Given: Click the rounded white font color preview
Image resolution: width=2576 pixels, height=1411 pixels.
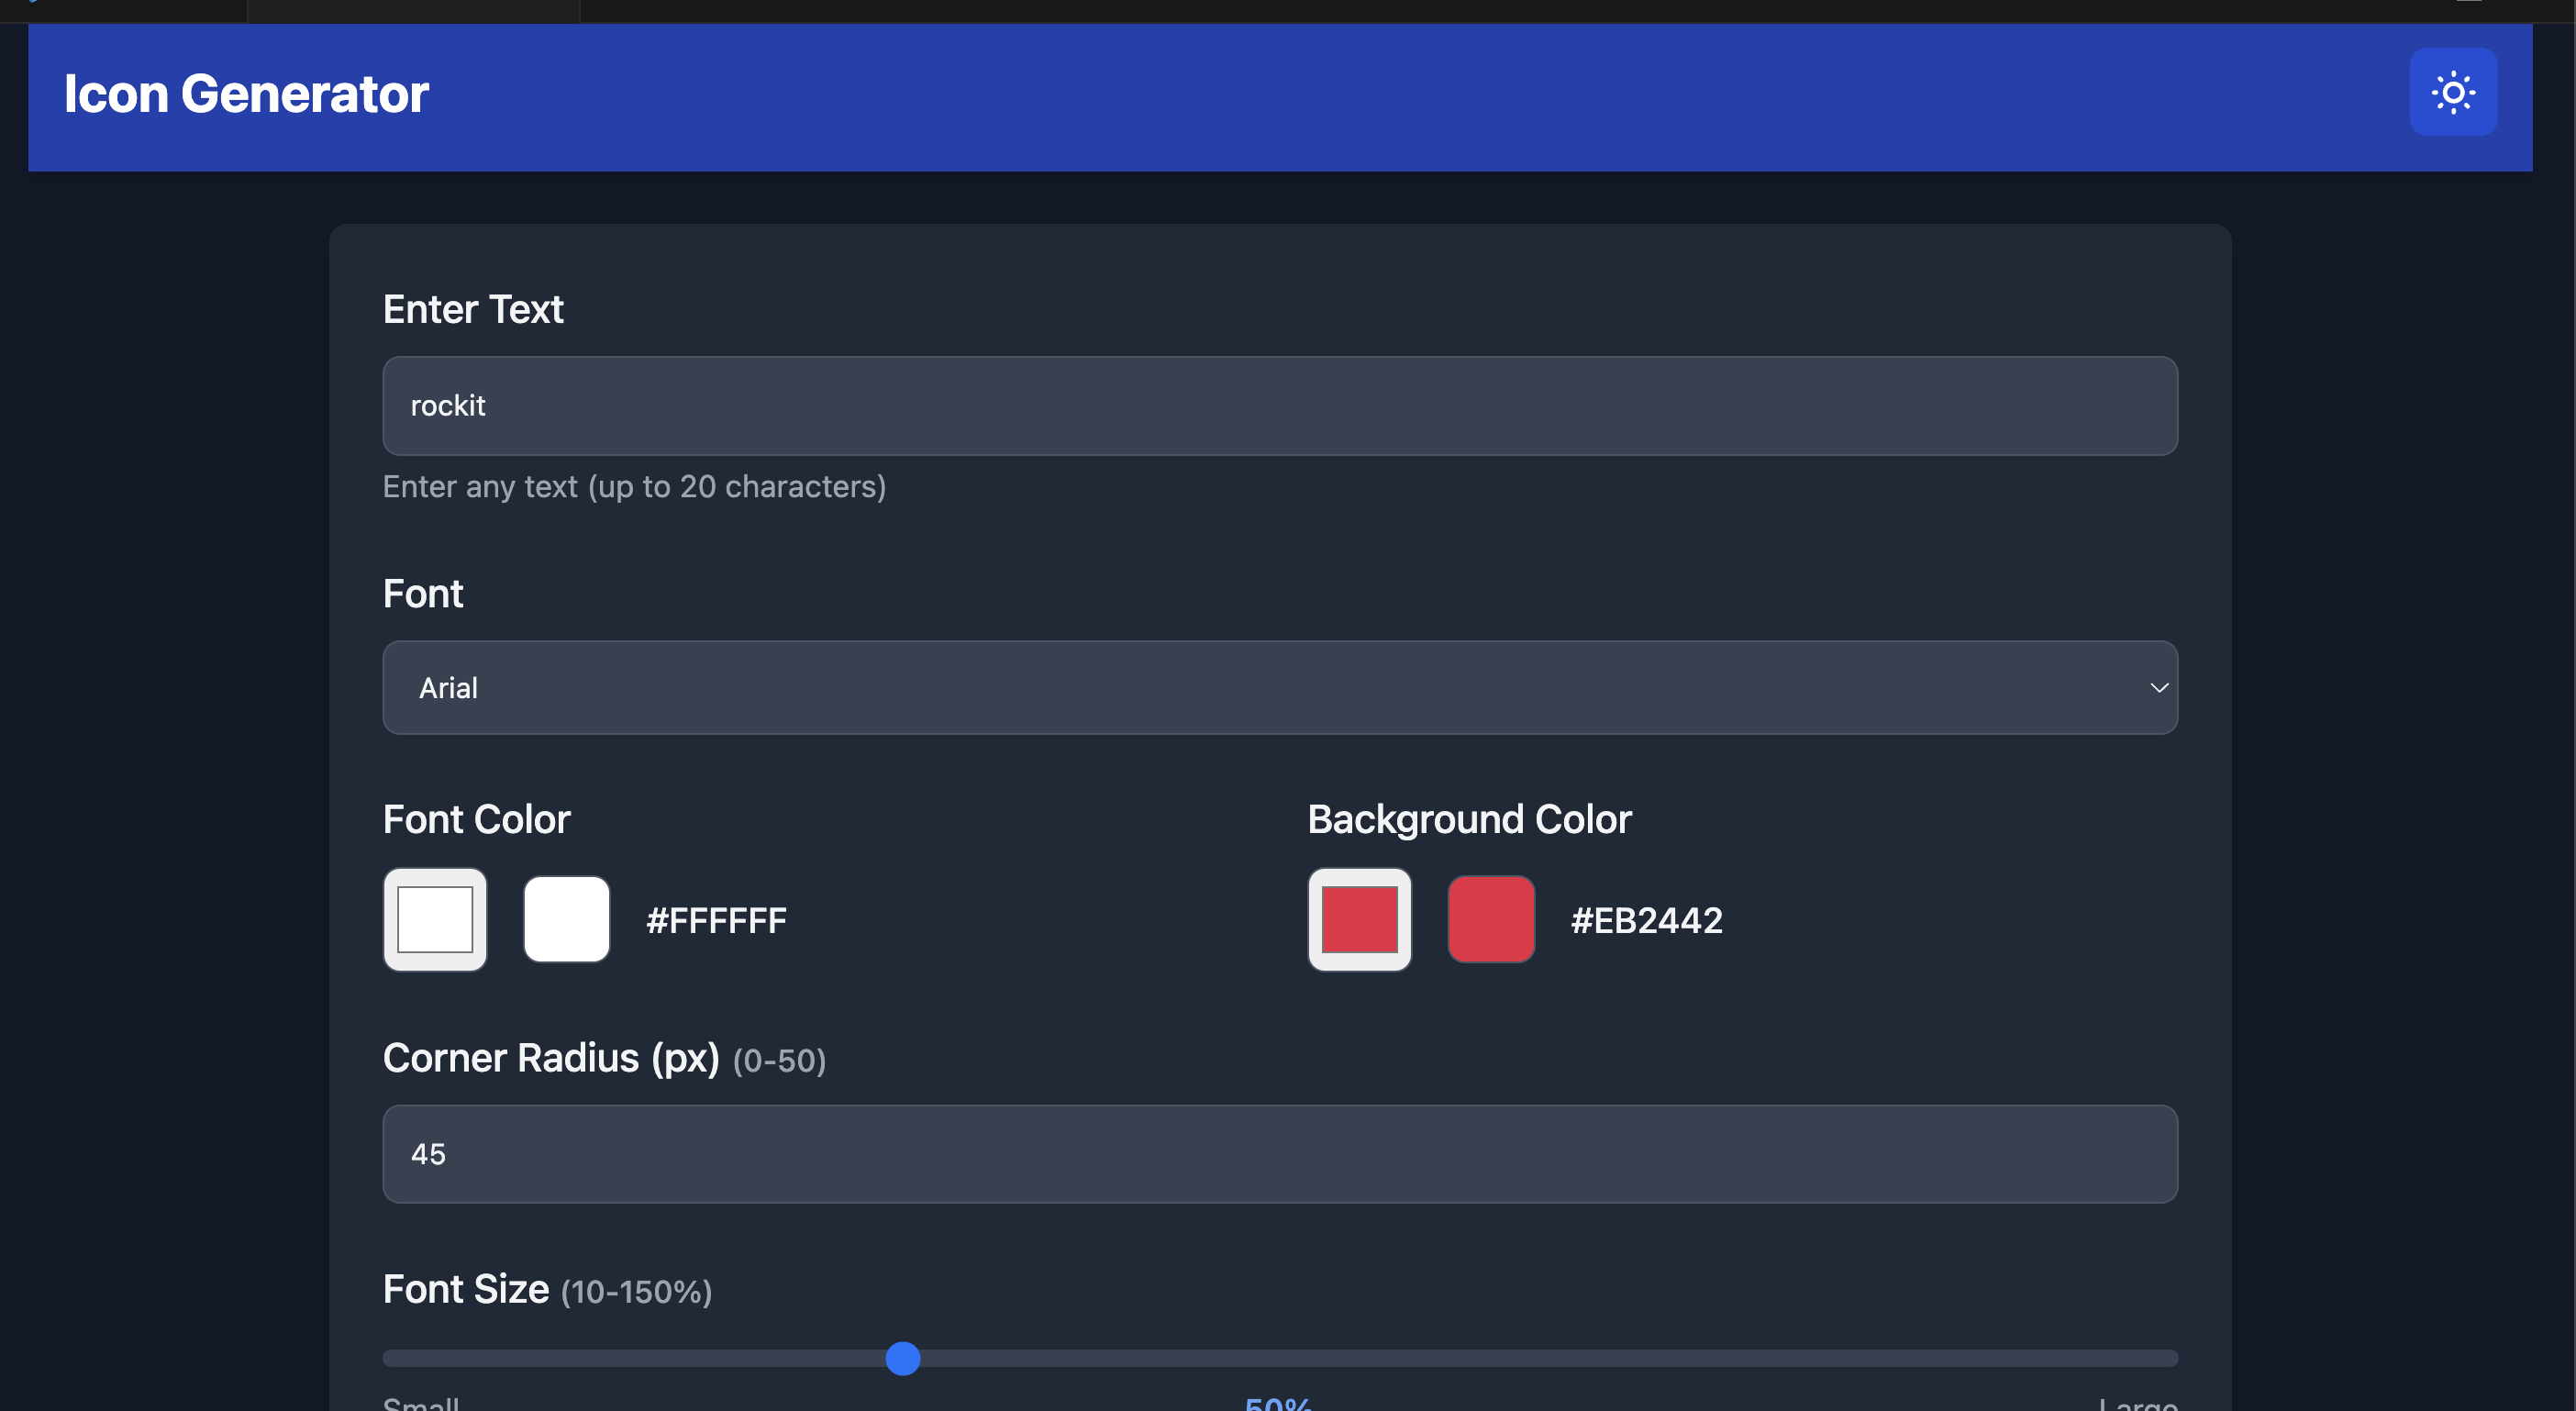Looking at the screenshot, I should click(567, 919).
